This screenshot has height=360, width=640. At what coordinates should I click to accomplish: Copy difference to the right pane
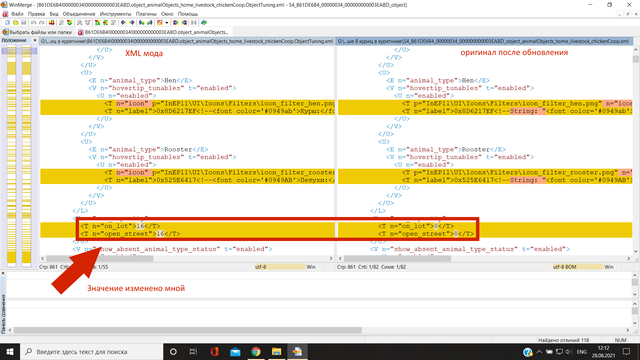(123, 22)
